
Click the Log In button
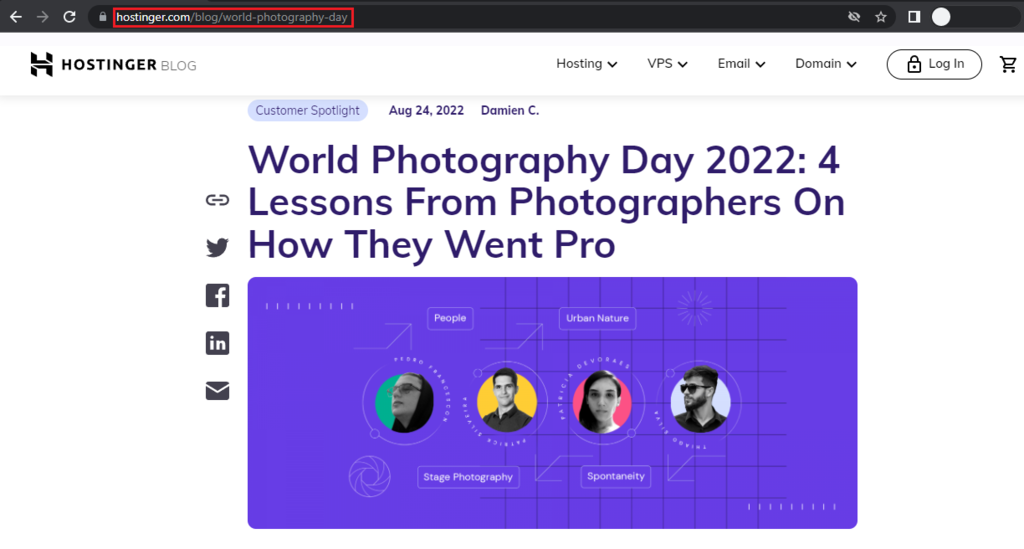(x=934, y=64)
